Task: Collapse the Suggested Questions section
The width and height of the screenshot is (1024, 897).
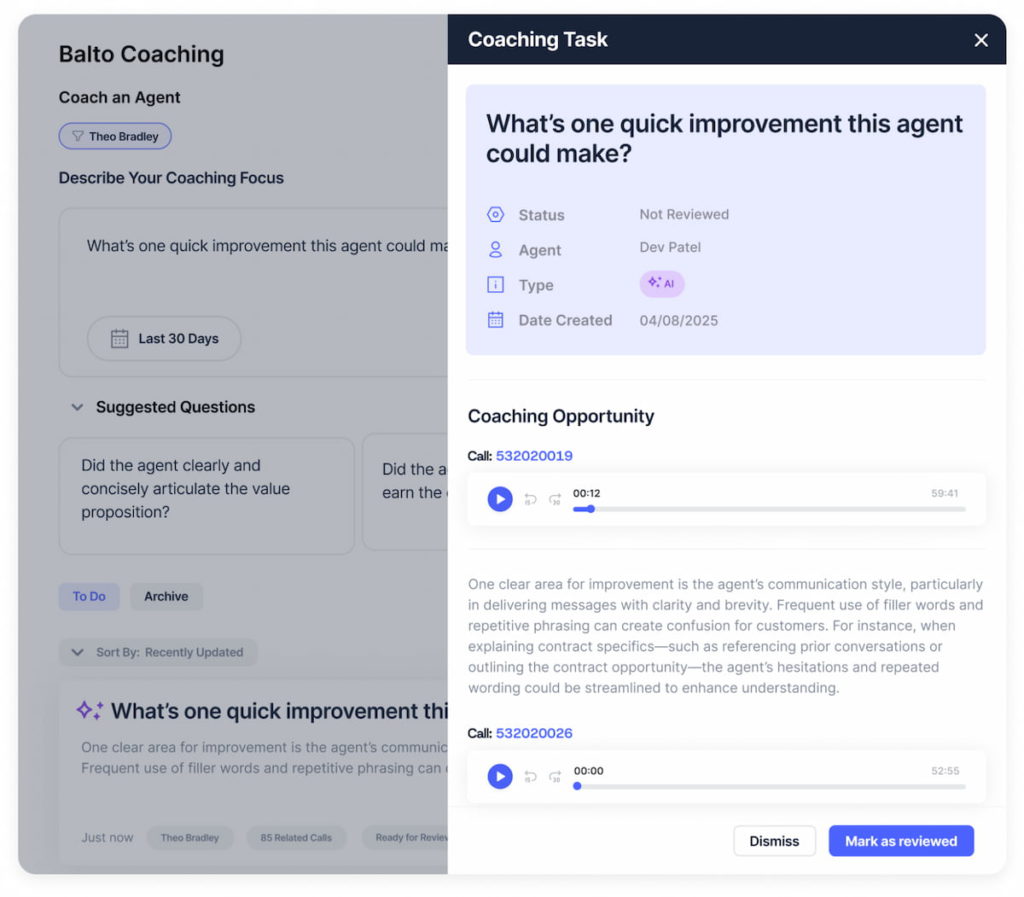Action: (x=77, y=407)
